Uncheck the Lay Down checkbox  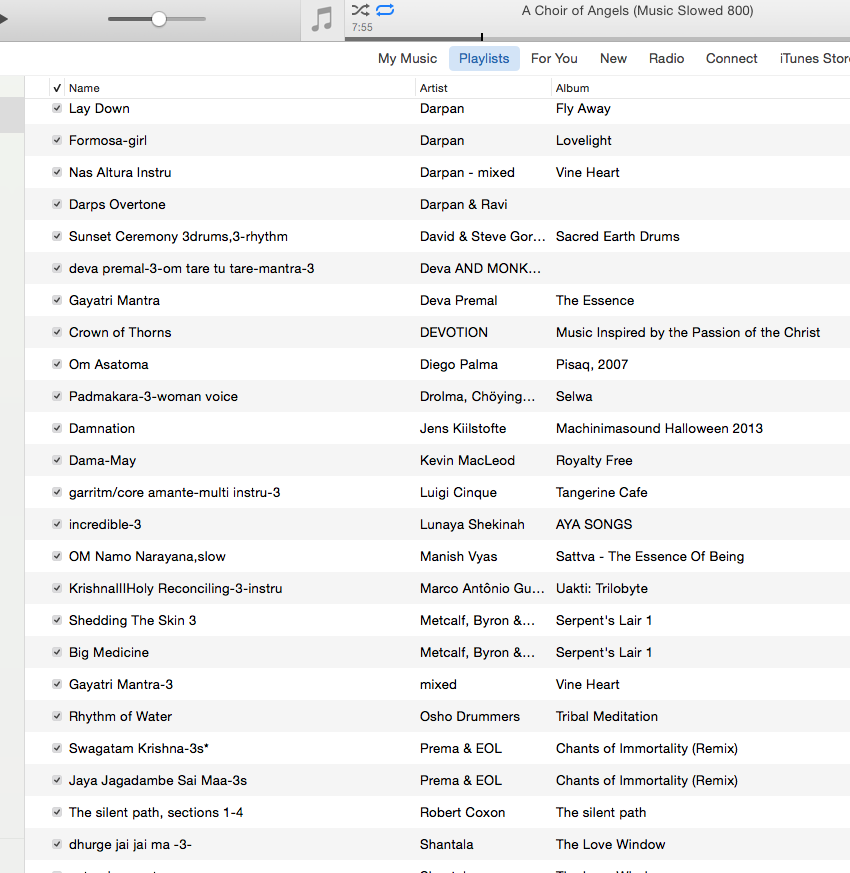pos(57,108)
